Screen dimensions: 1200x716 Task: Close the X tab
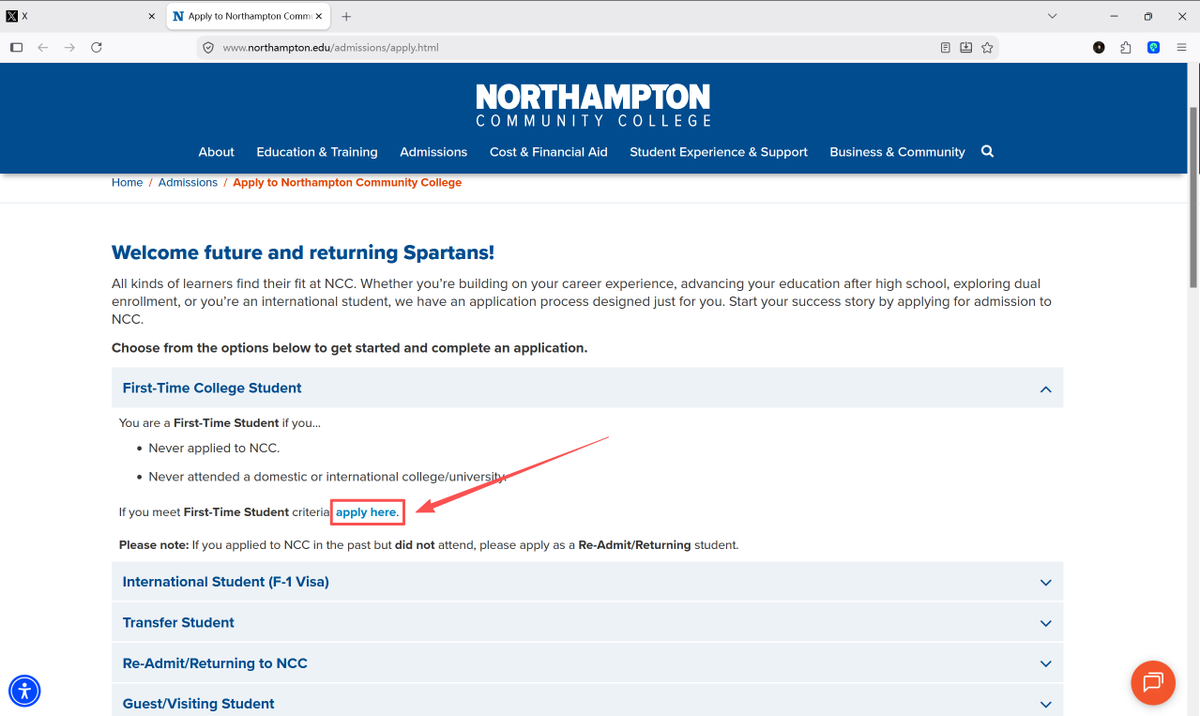(151, 17)
